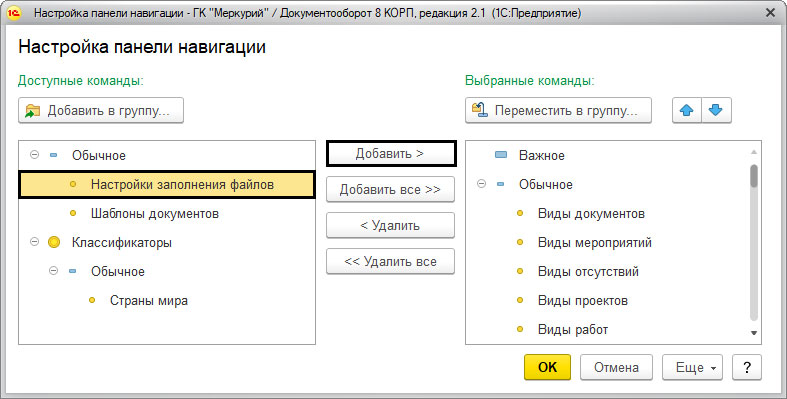Open the Еще dropdown menu
The width and height of the screenshot is (787, 399).
tap(693, 367)
